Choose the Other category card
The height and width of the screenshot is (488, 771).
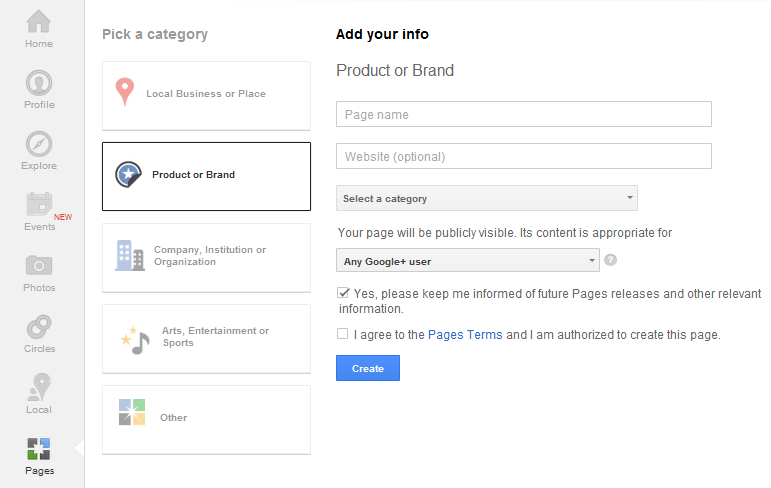coord(207,420)
